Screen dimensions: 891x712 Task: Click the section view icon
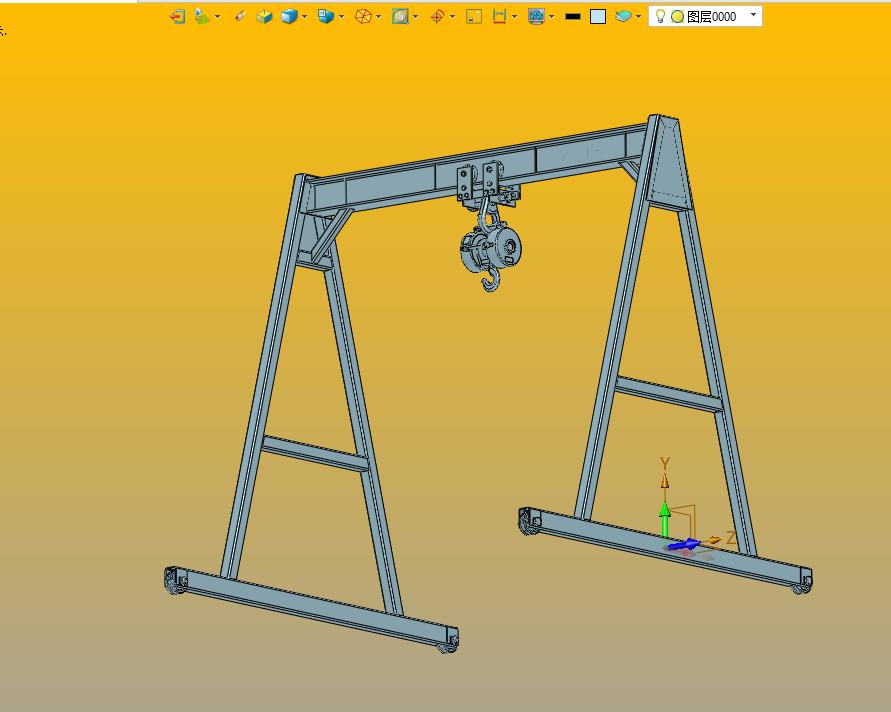point(400,16)
